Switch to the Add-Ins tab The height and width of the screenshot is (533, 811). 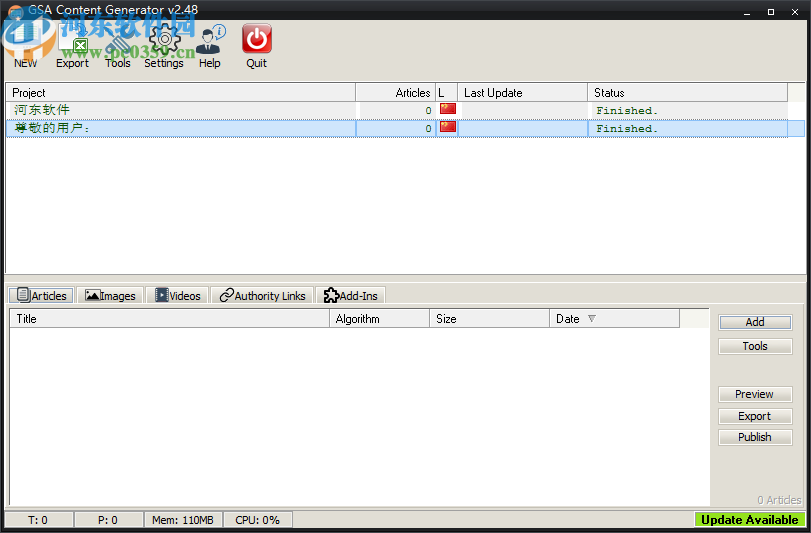(351, 295)
